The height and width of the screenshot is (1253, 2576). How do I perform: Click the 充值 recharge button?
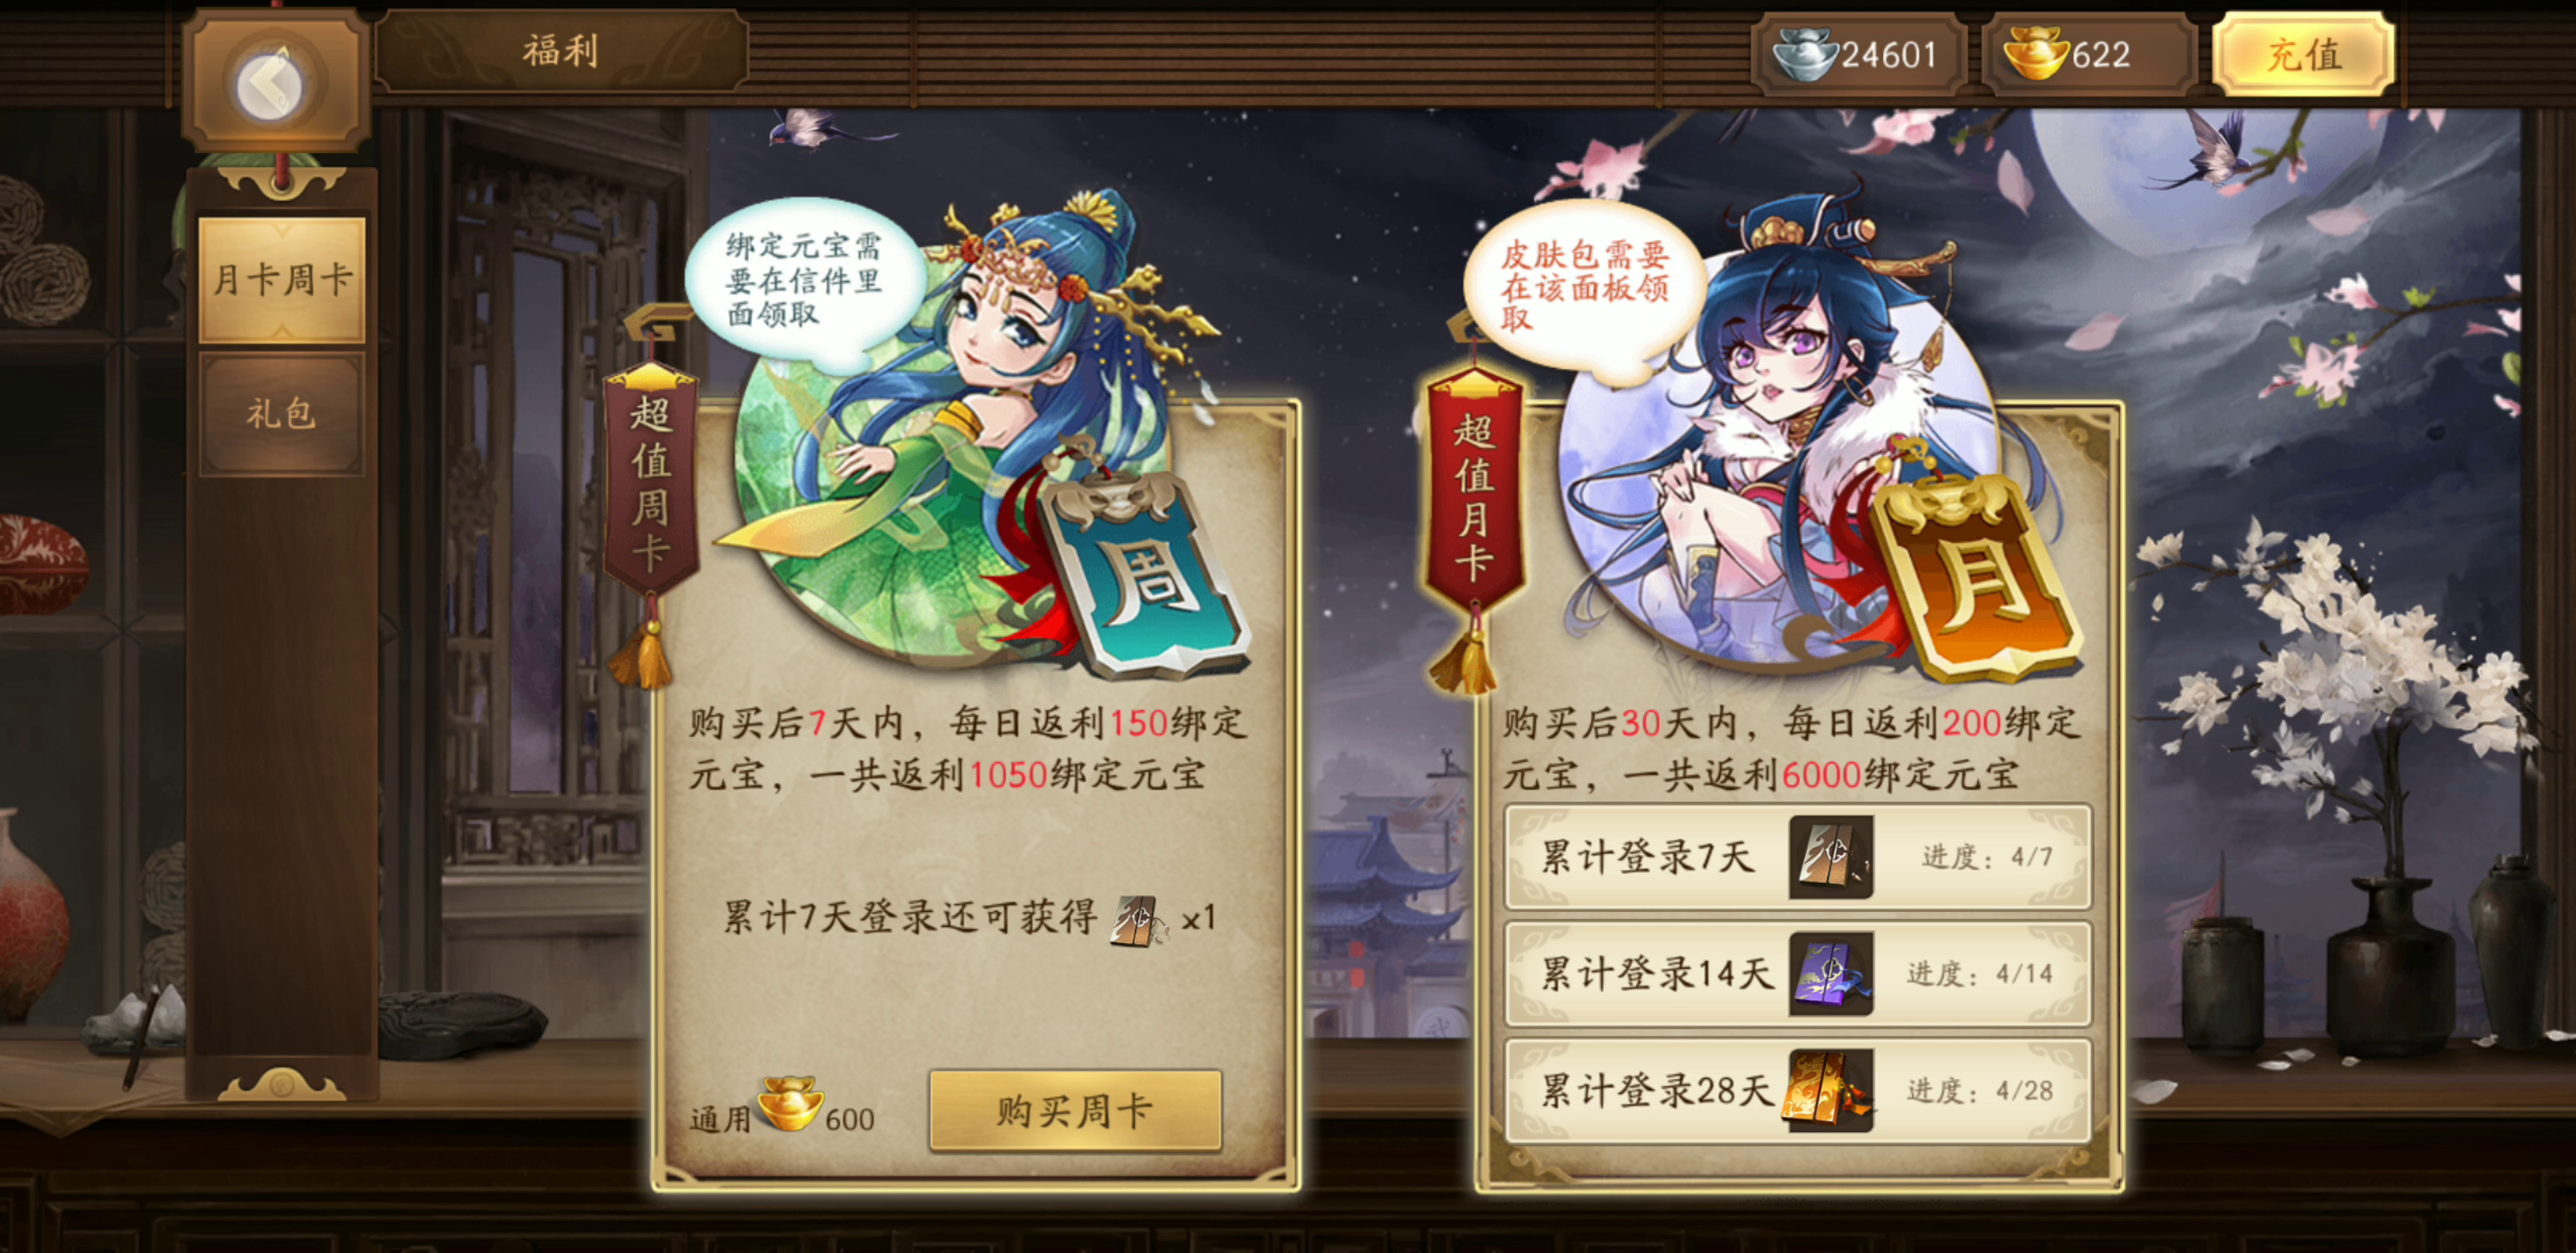pos(2302,55)
